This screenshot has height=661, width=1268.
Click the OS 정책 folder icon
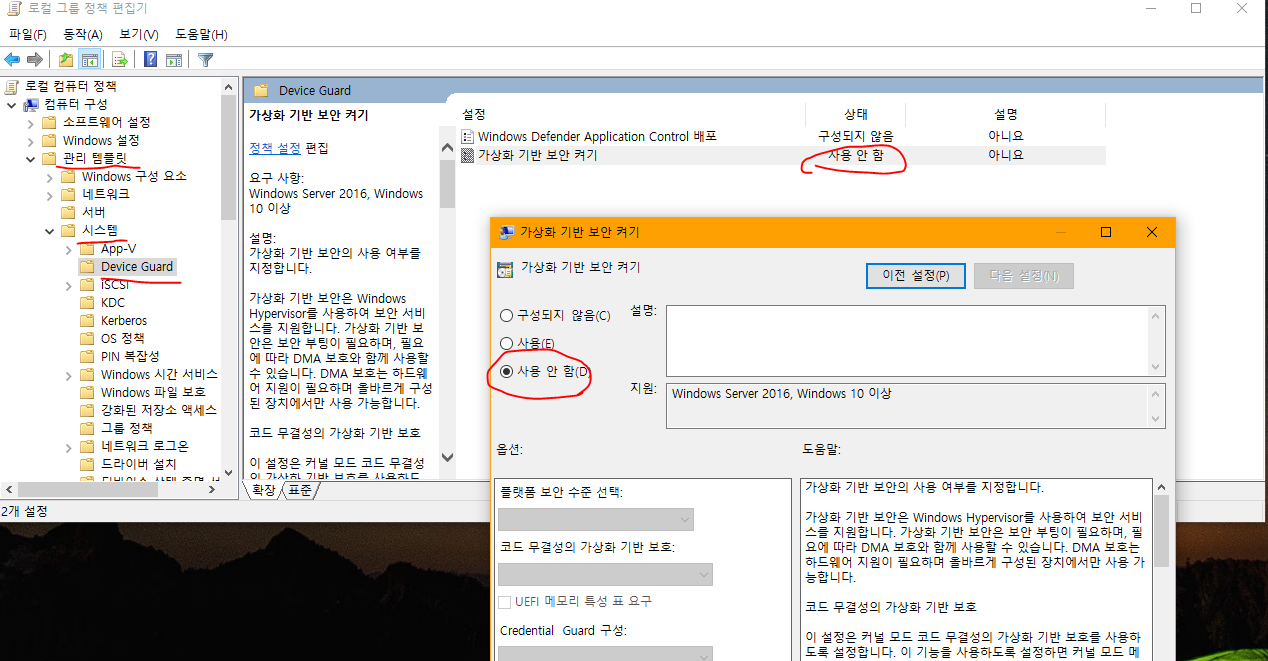(87, 338)
